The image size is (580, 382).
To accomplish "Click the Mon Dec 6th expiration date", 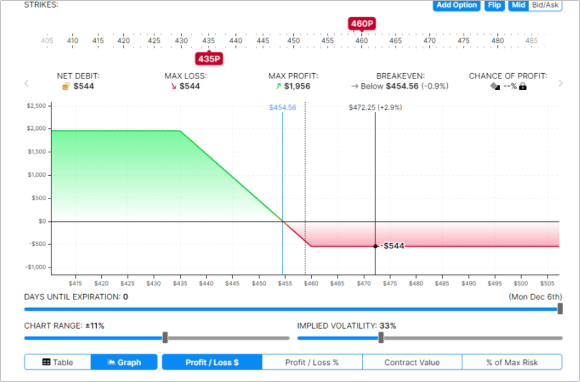I will [x=535, y=297].
